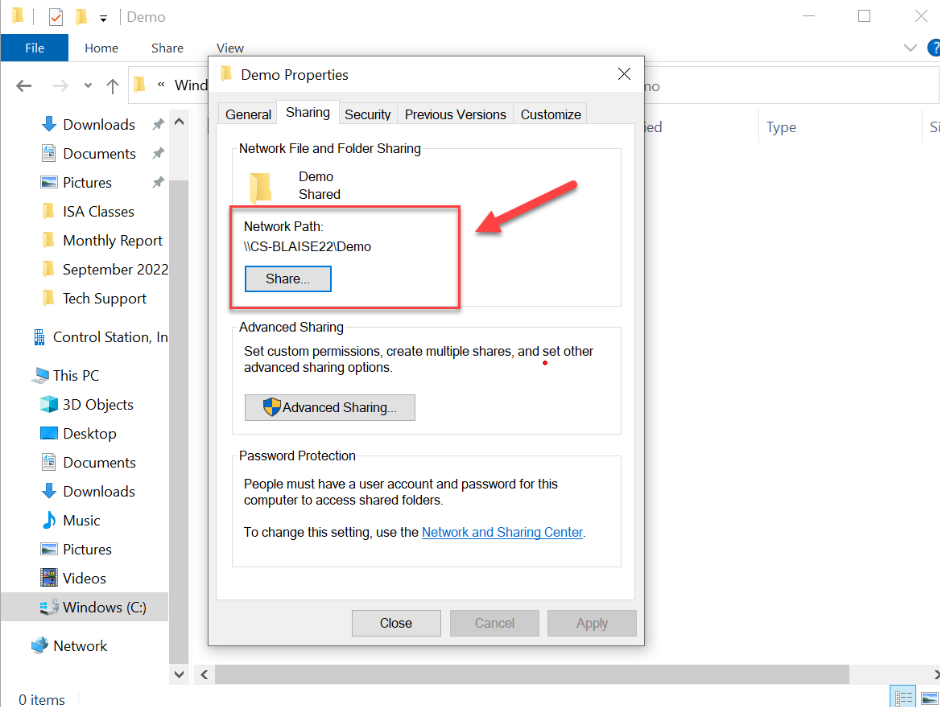Open Pictures under This PC
The height and width of the screenshot is (707, 940).
(87, 549)
